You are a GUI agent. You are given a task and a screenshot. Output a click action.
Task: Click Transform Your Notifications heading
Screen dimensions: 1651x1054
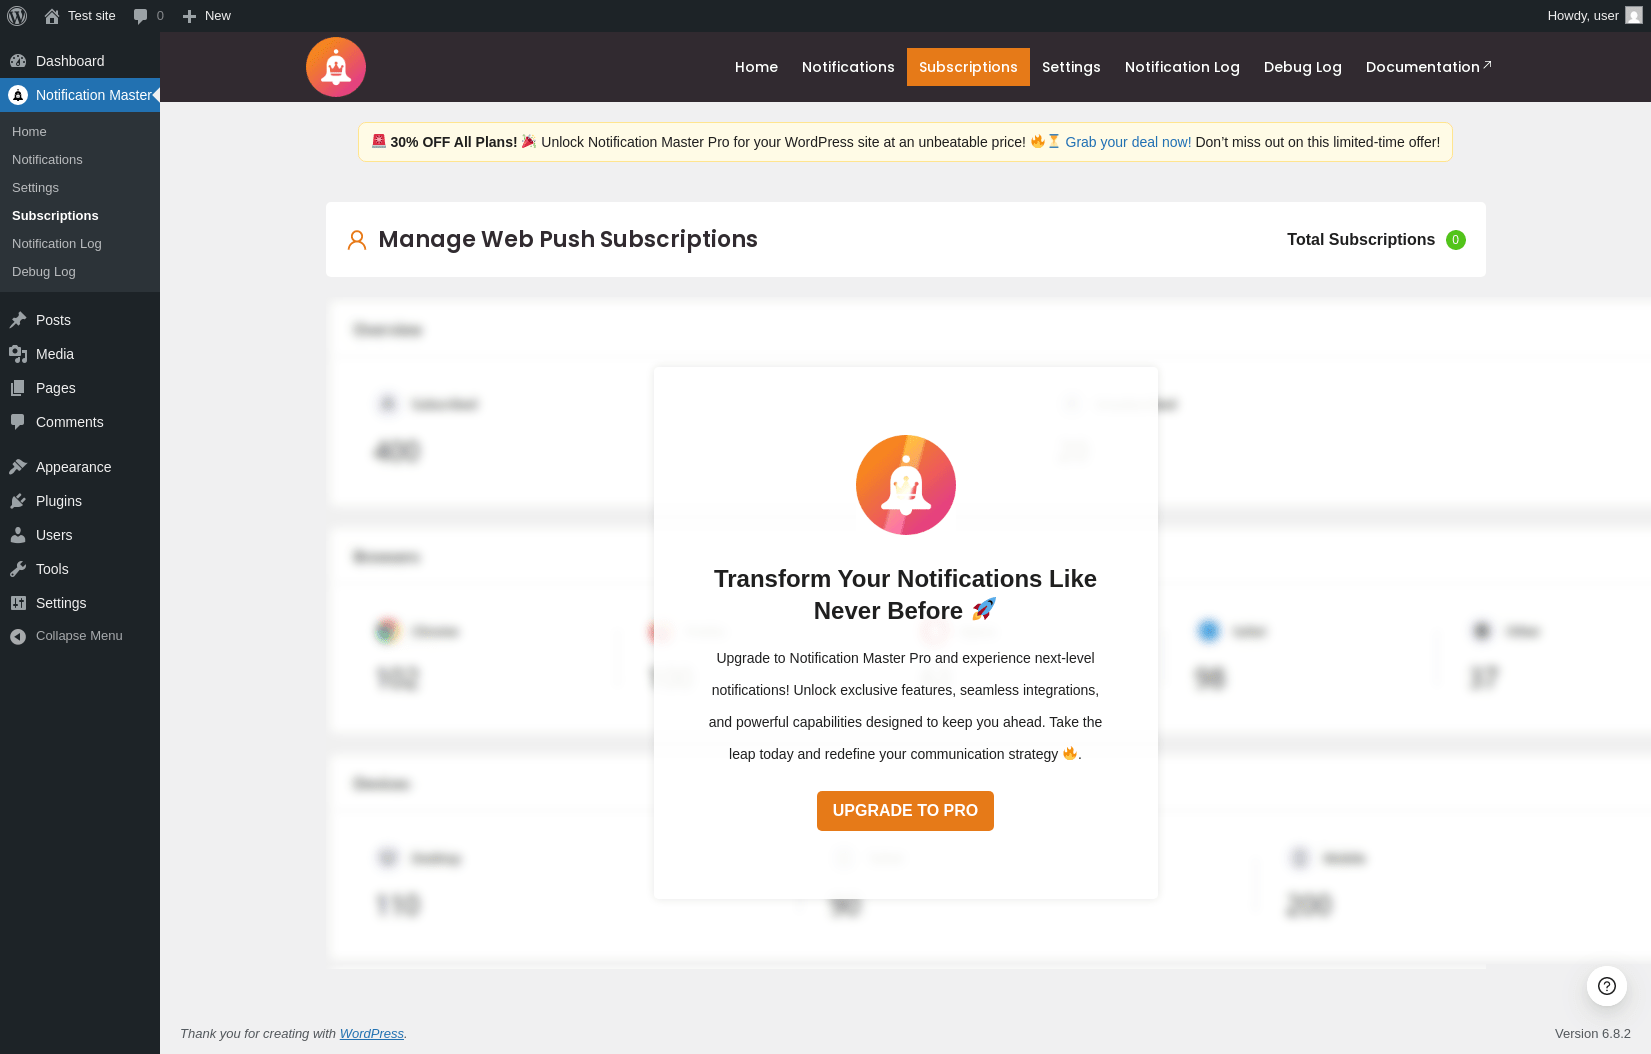tap(905, 595)
